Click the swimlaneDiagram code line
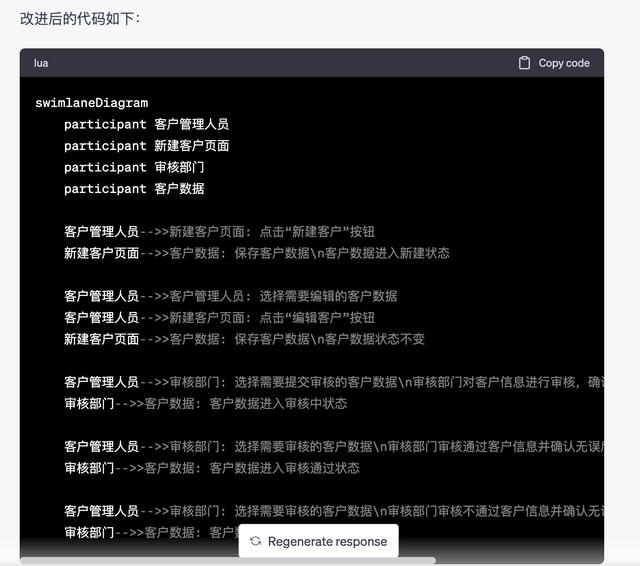The image size is (640, 566). [91, 103]
